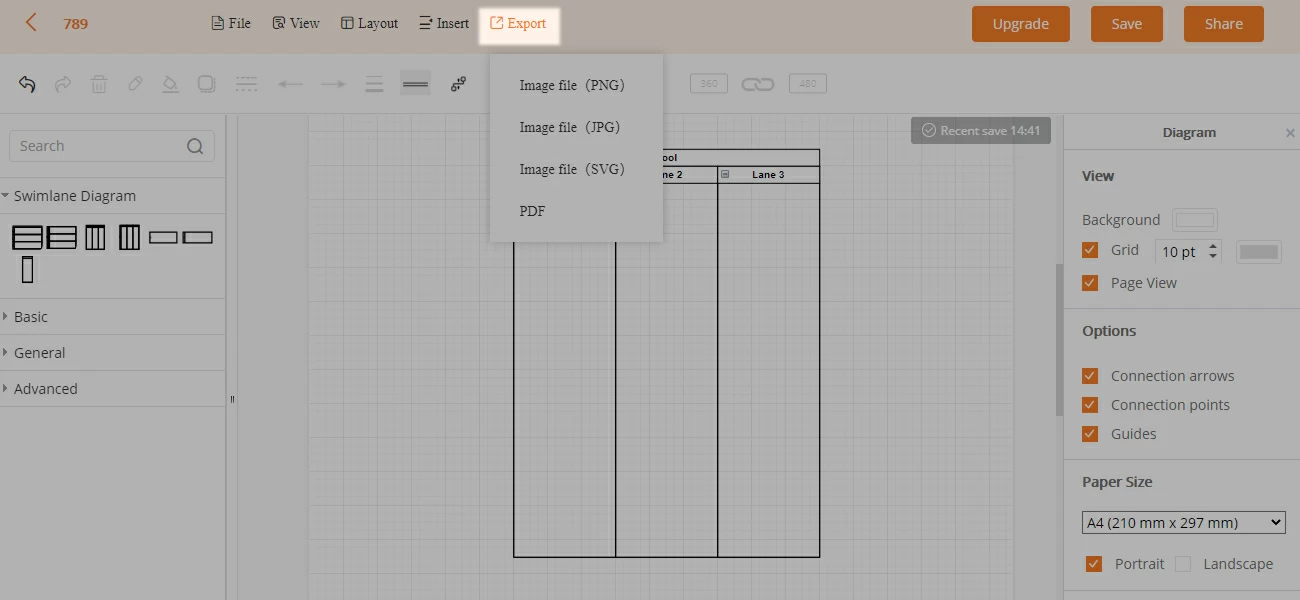
Task: Pick the single vertical lane shape
Action: pos(27,269)
